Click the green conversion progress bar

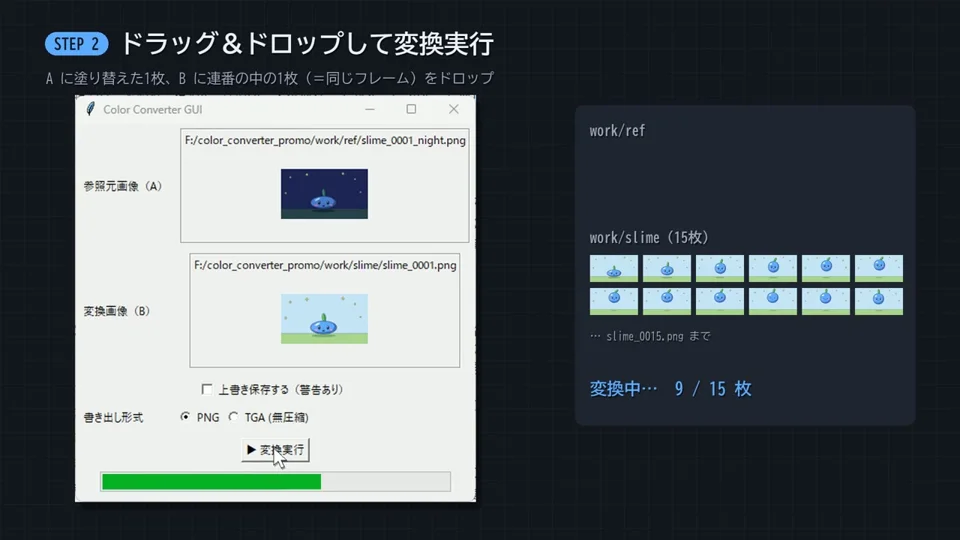276,482
